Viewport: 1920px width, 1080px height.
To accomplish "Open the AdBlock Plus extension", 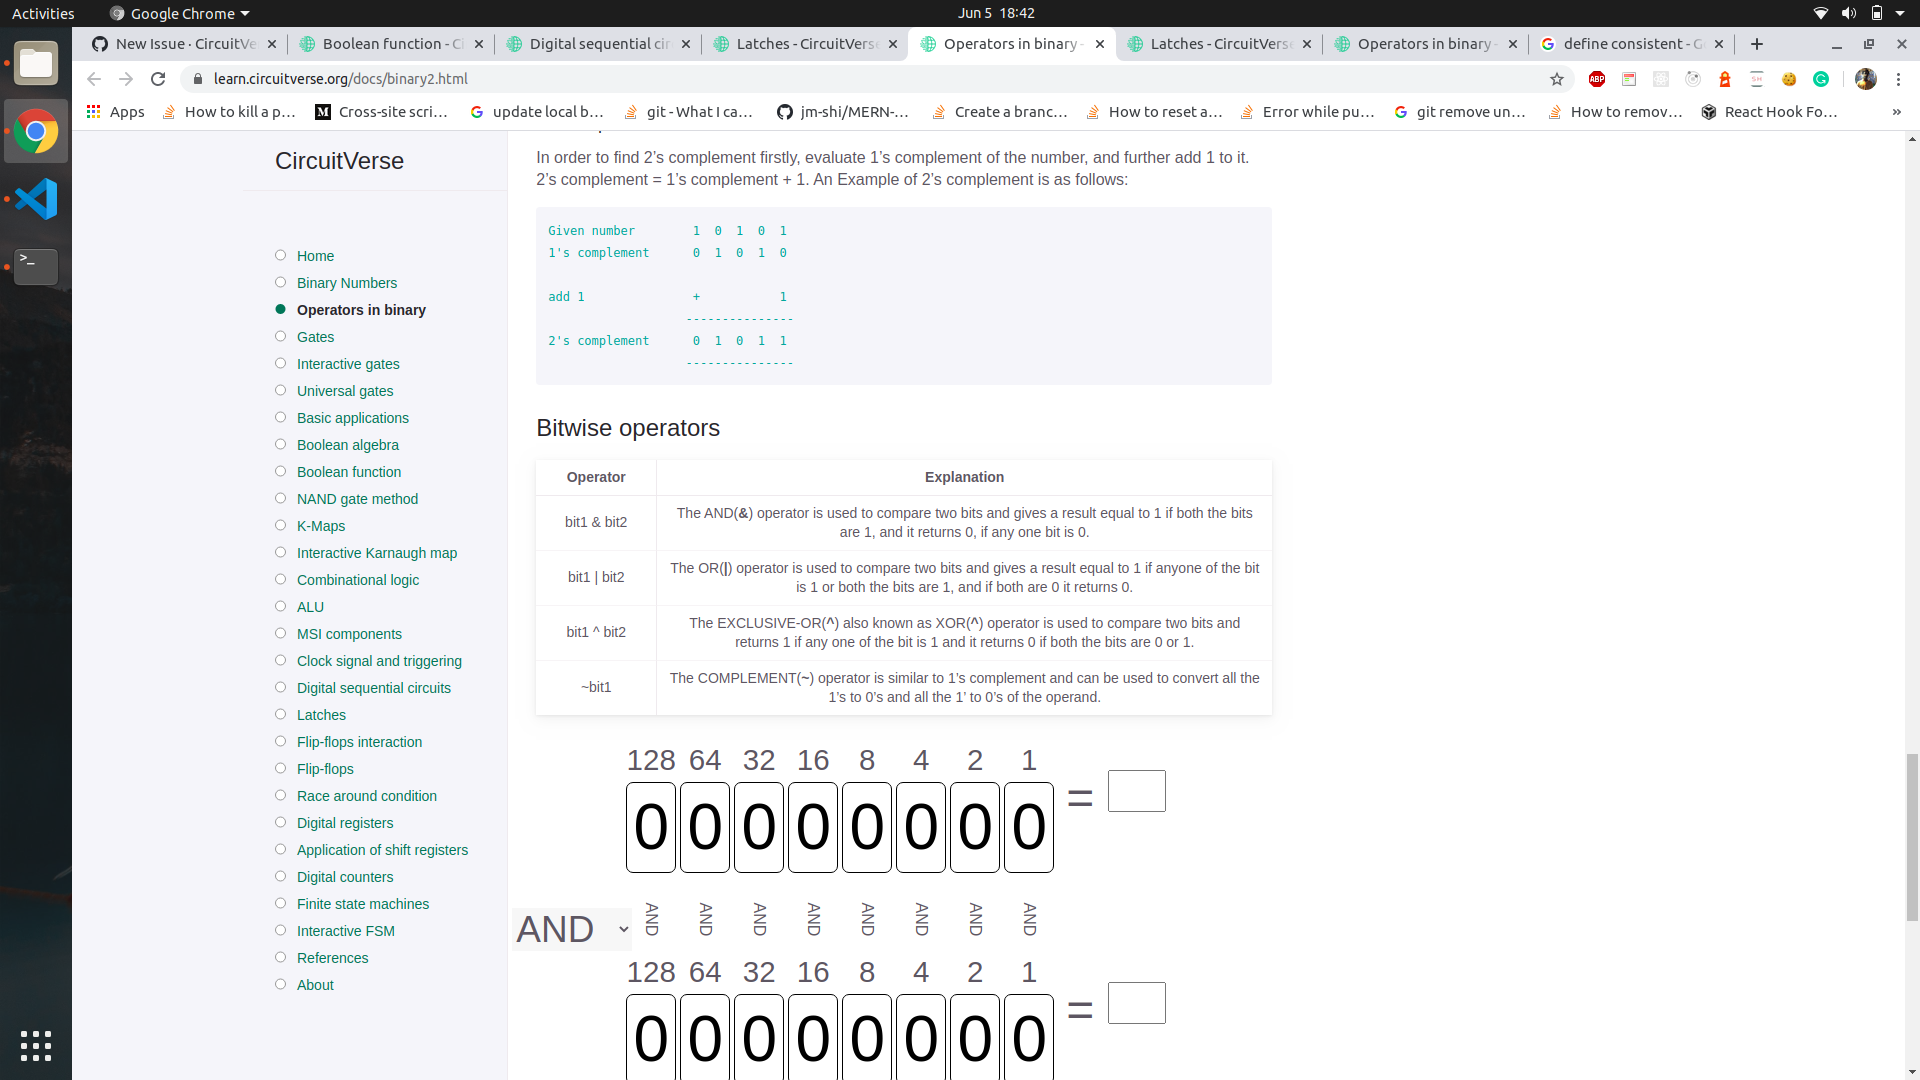I will point(1597,79).
